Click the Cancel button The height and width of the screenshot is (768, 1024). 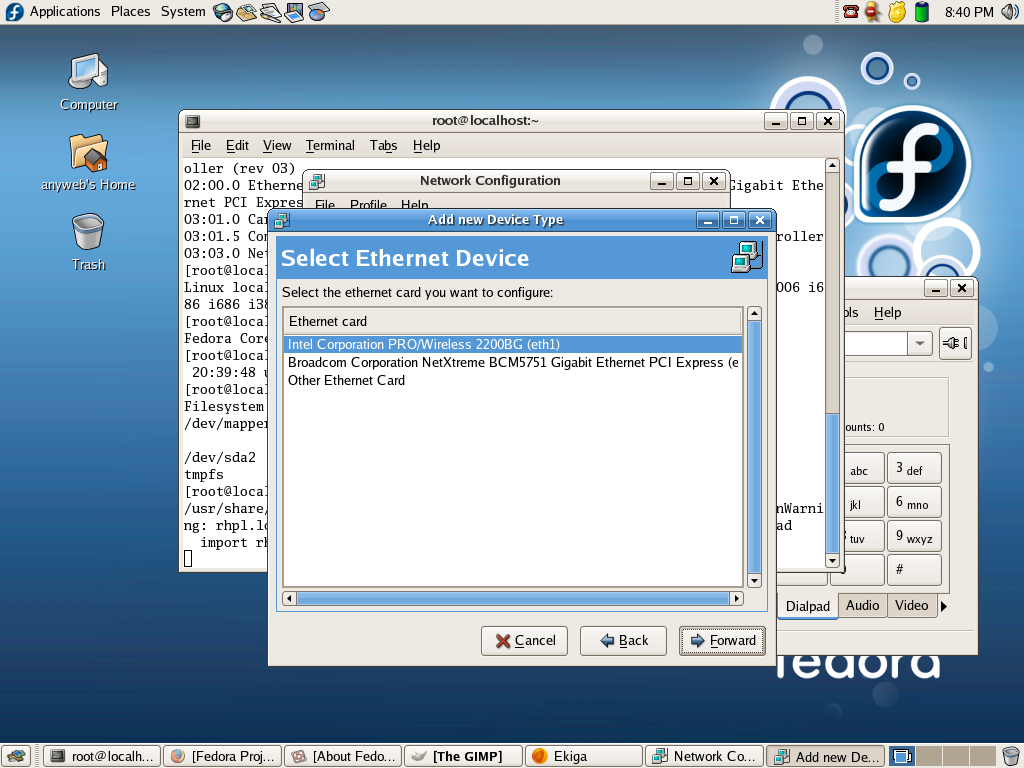524,641
